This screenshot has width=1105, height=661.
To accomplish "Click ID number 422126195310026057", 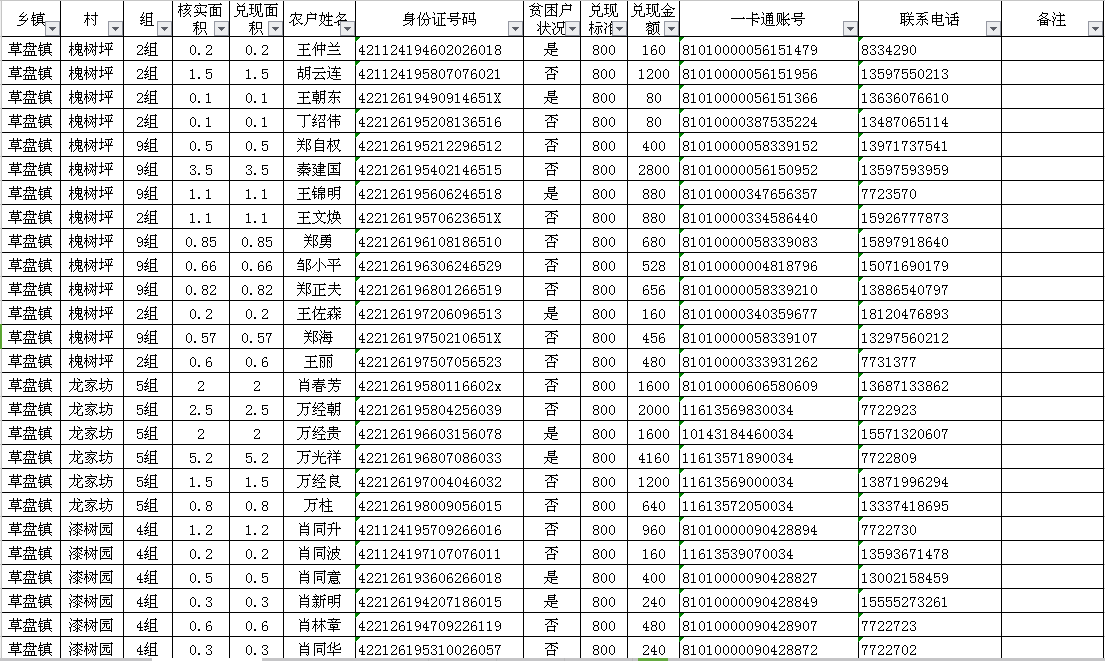I will (430, 649).
